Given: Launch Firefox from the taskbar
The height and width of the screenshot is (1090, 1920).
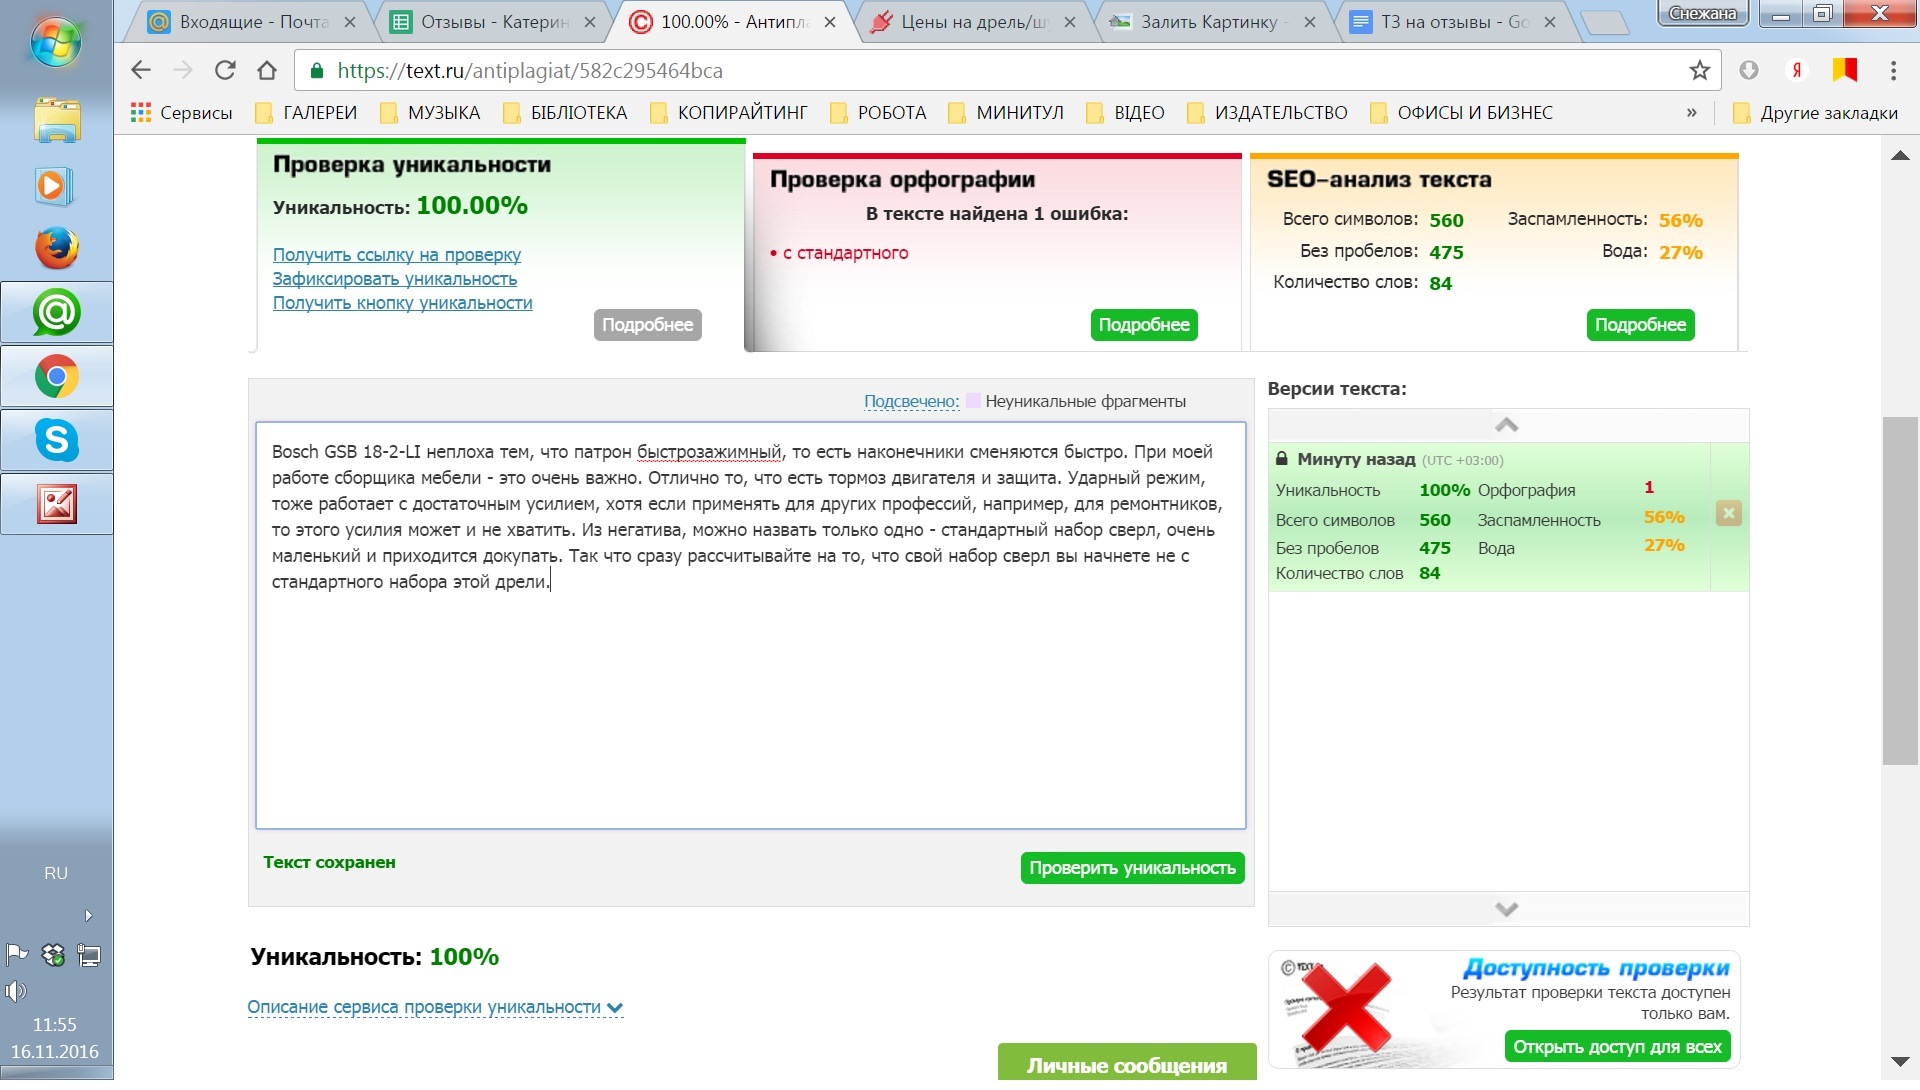Looking at the screenshot, I should point(57,249).
